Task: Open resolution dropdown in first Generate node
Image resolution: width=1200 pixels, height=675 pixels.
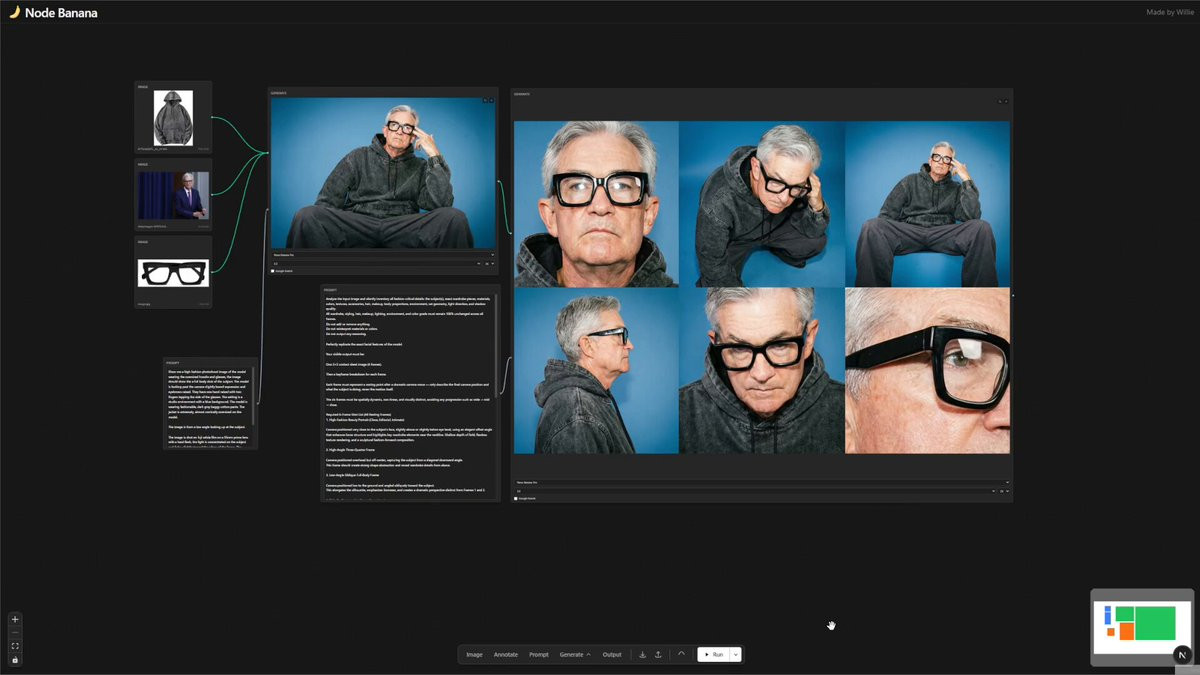Action: [489, 264]
